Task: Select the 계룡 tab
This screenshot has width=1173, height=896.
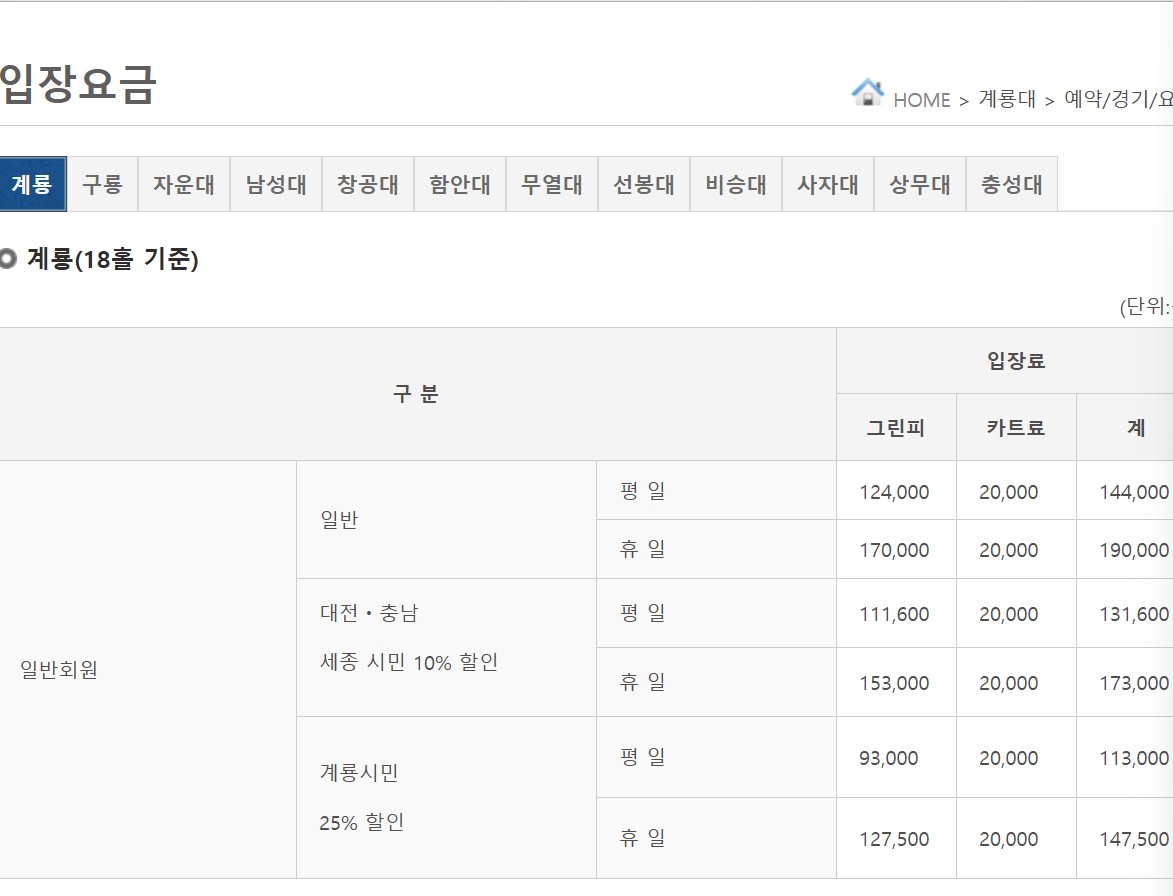Action: 33,185
